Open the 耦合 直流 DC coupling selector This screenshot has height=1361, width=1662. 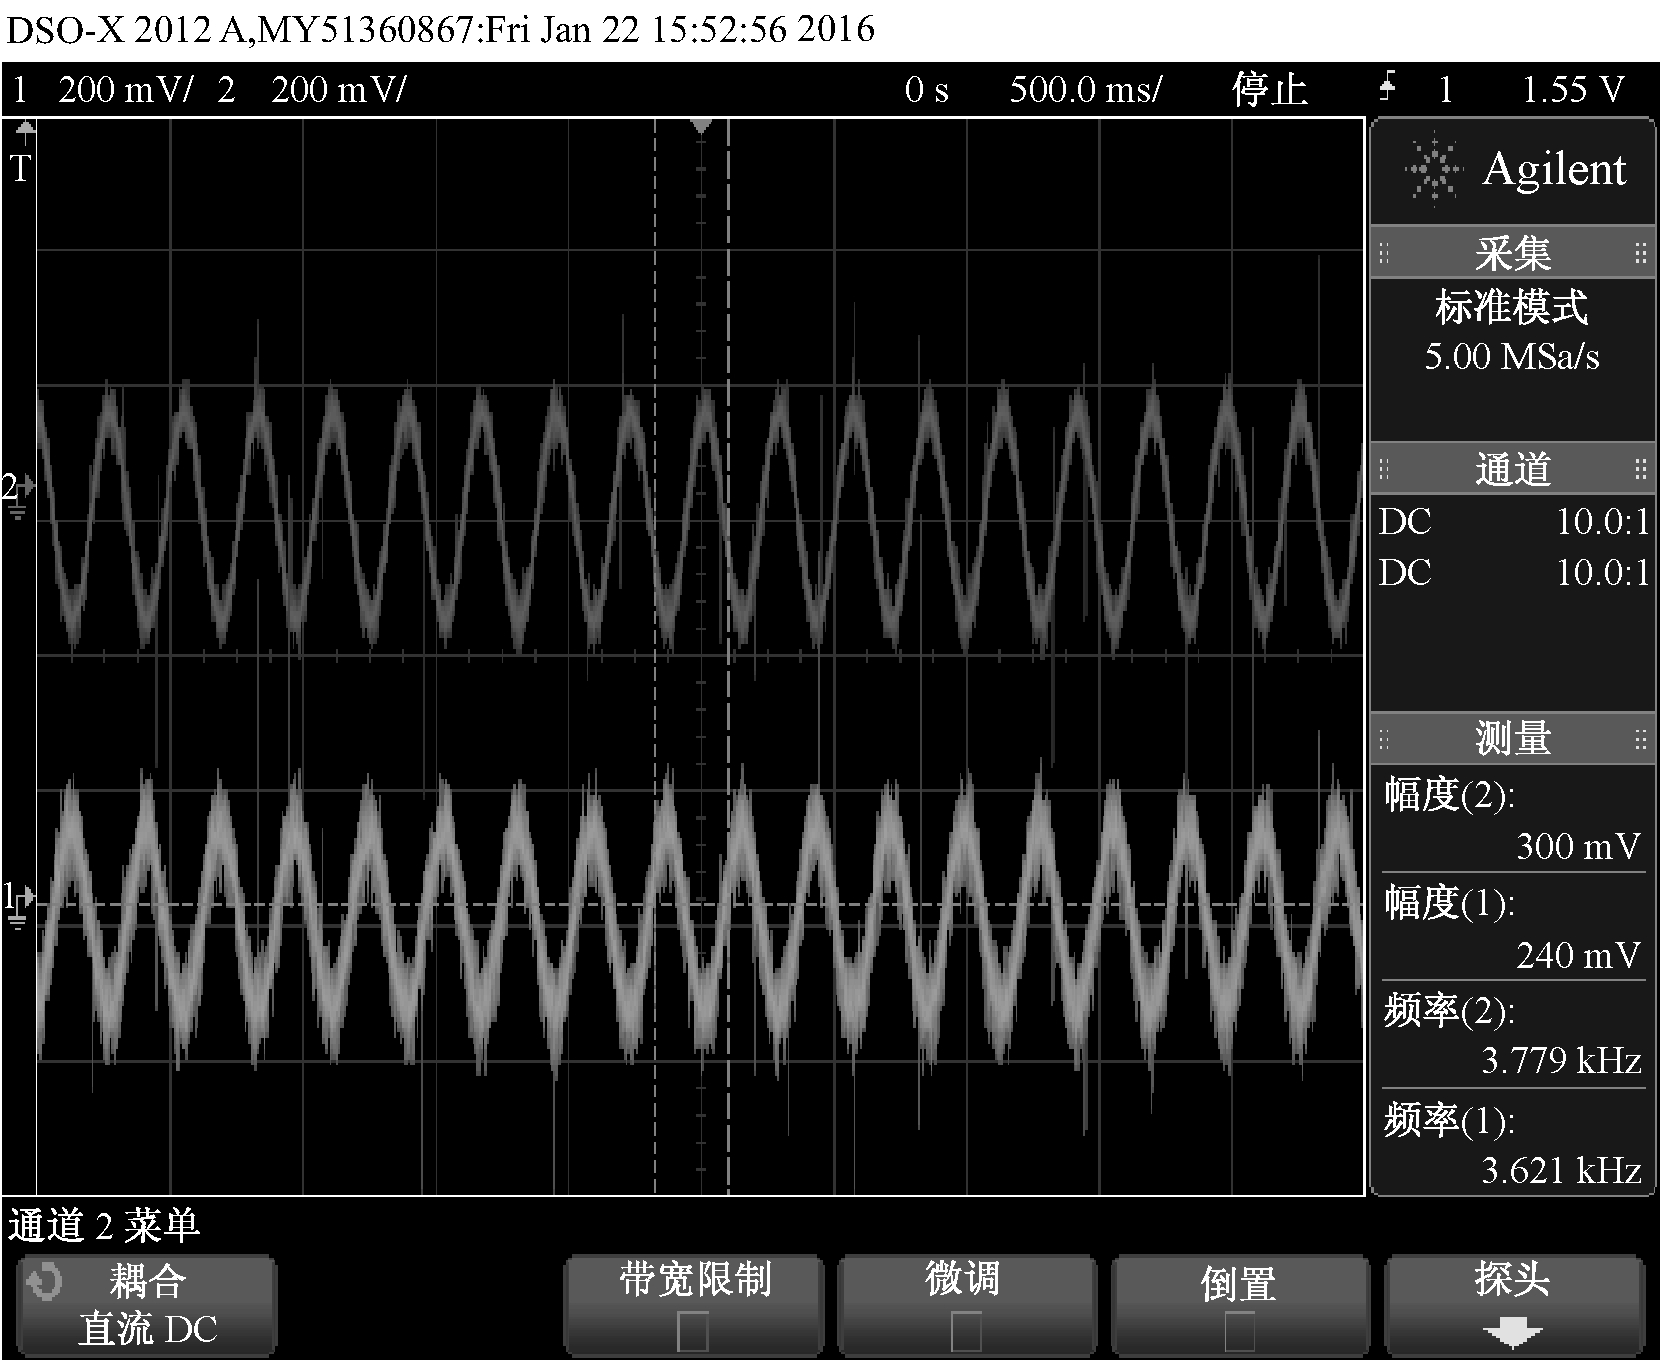point(147,1306)
